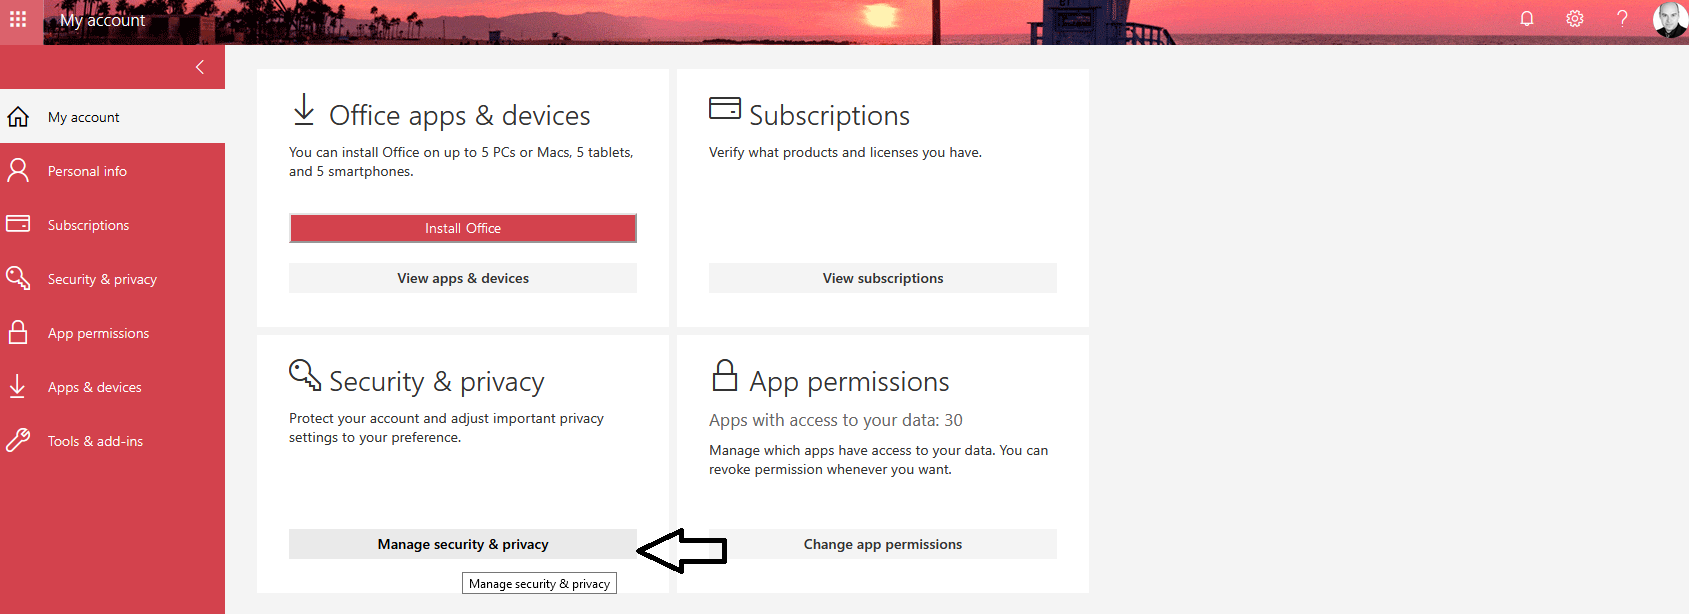Select My account in the sidebar
The image size is (1689, 614).
pyautogui.click(x=84, y=117)
